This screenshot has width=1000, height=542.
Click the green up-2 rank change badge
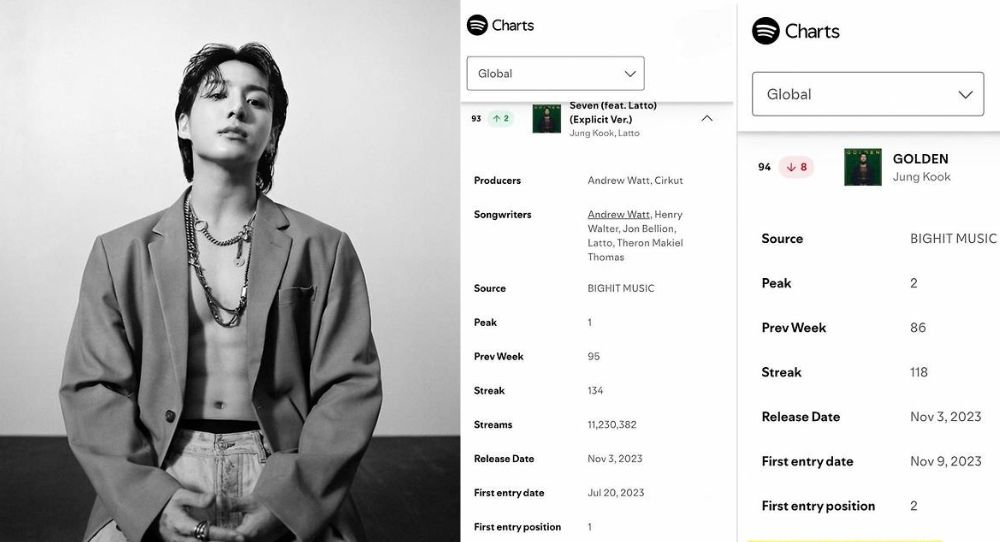click(501, 119)
